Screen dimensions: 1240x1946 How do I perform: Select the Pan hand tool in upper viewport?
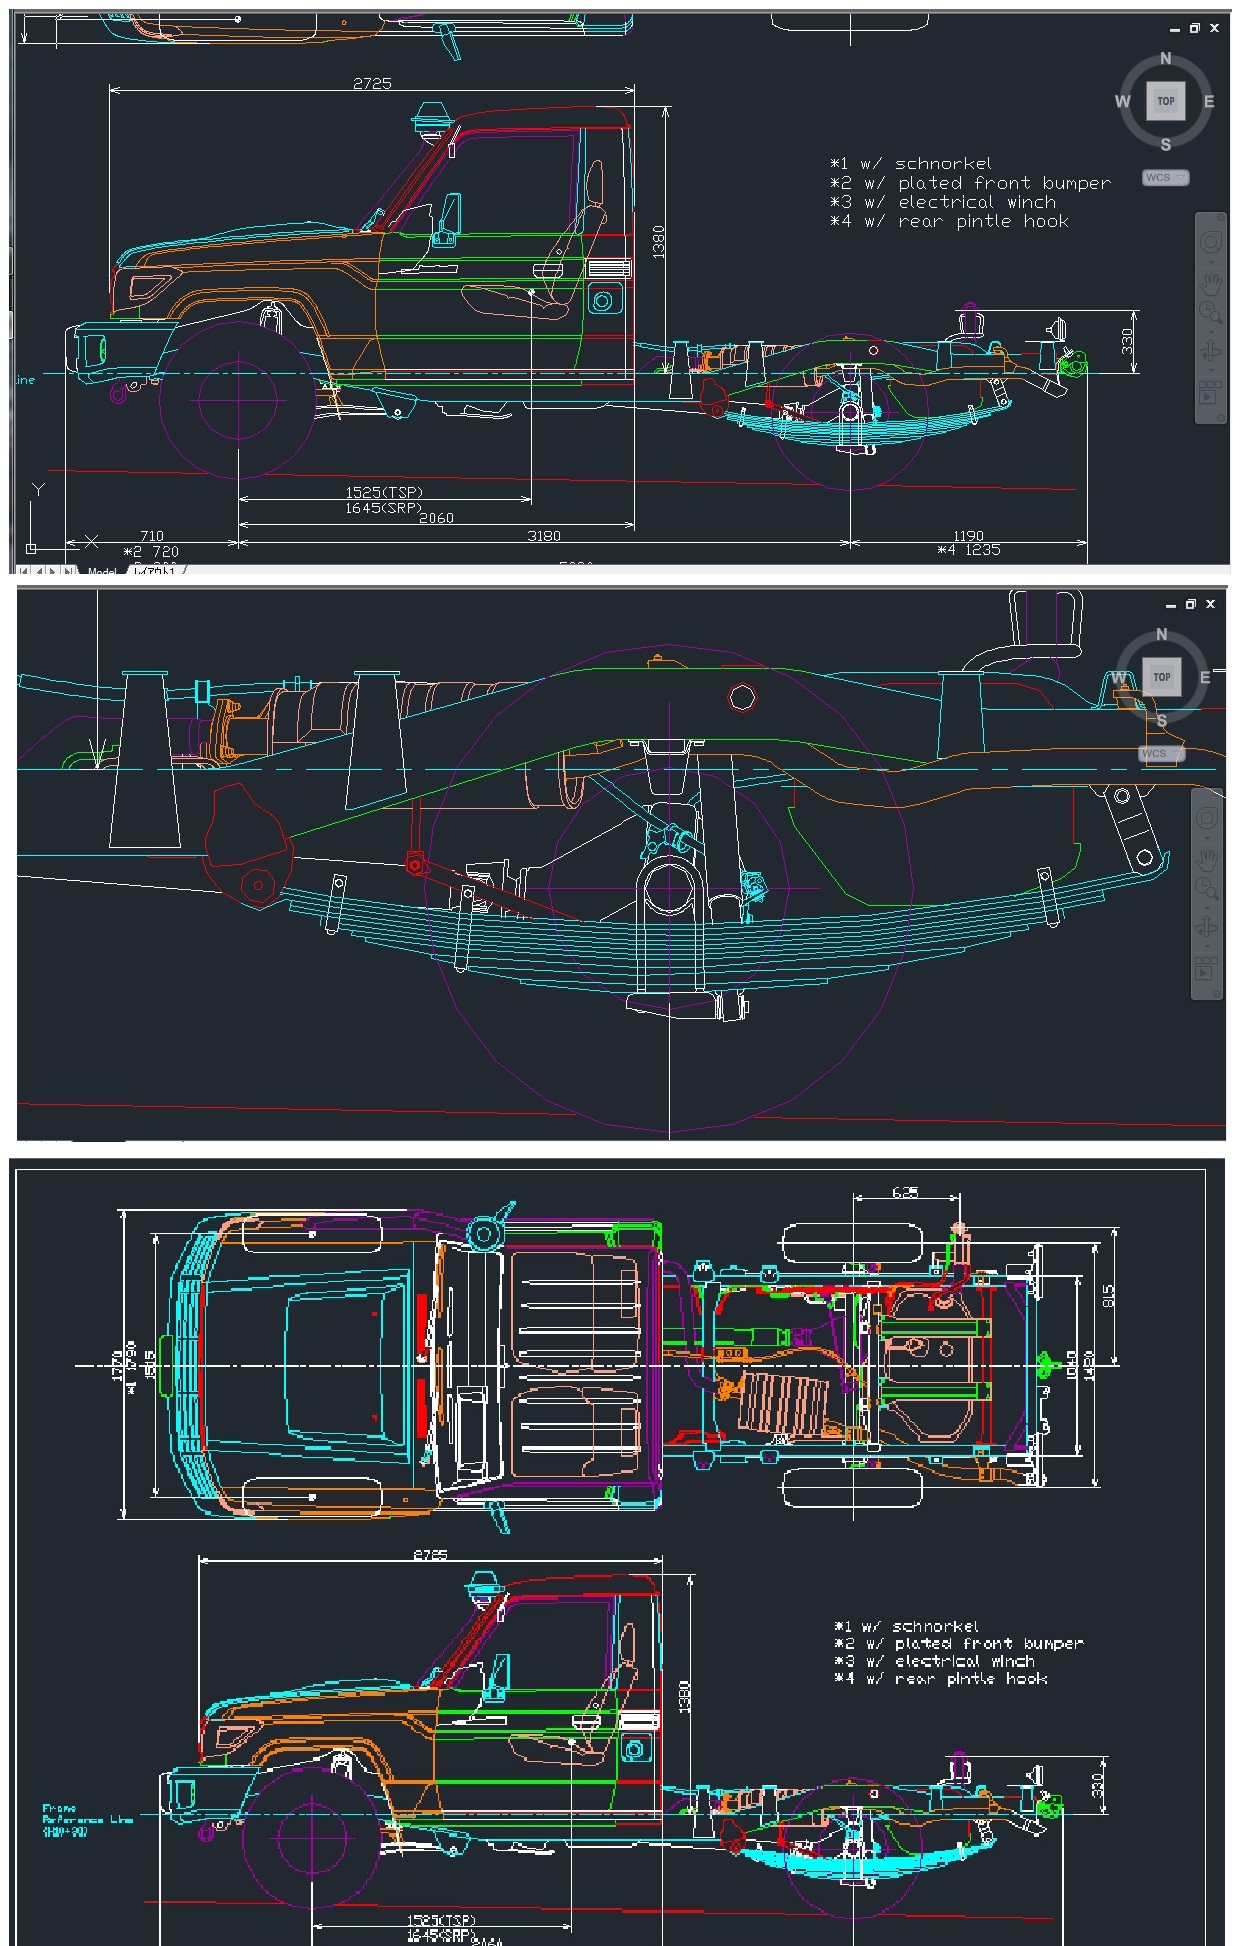click(x=1210, y=284)
